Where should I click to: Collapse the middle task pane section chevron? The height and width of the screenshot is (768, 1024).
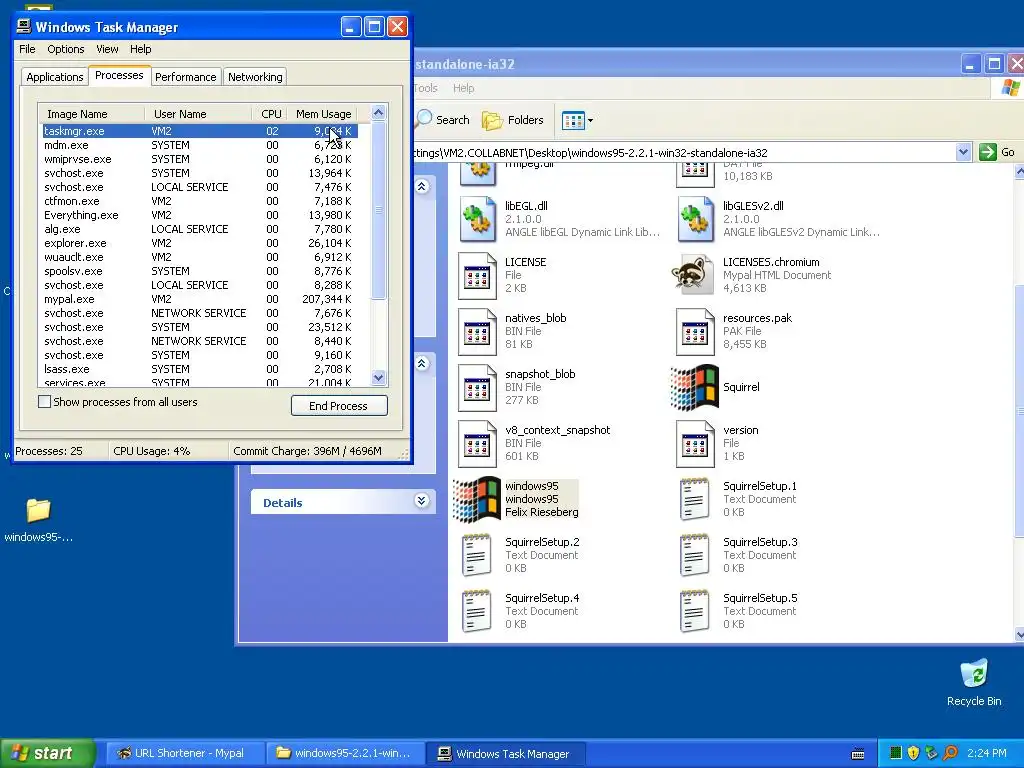point(422,363)
